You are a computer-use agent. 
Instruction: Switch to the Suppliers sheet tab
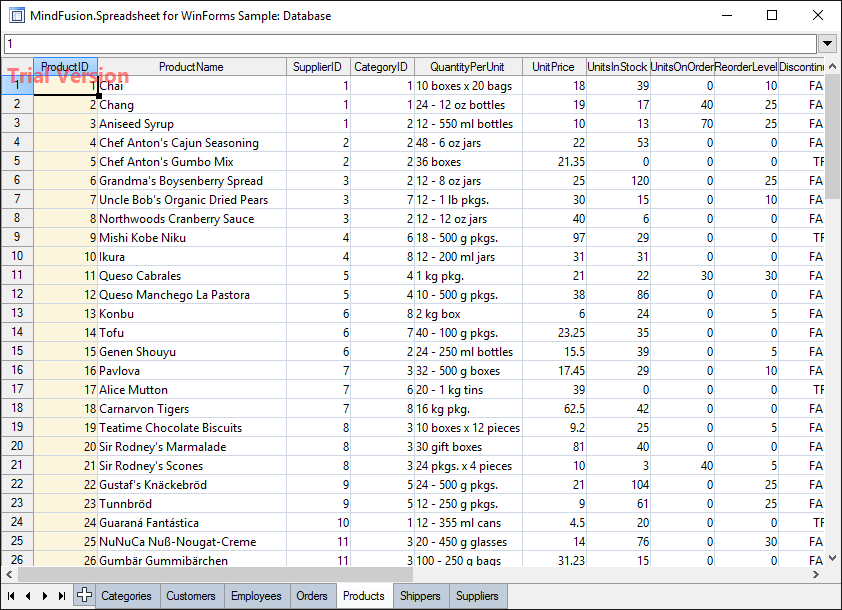tap(477, 595)
